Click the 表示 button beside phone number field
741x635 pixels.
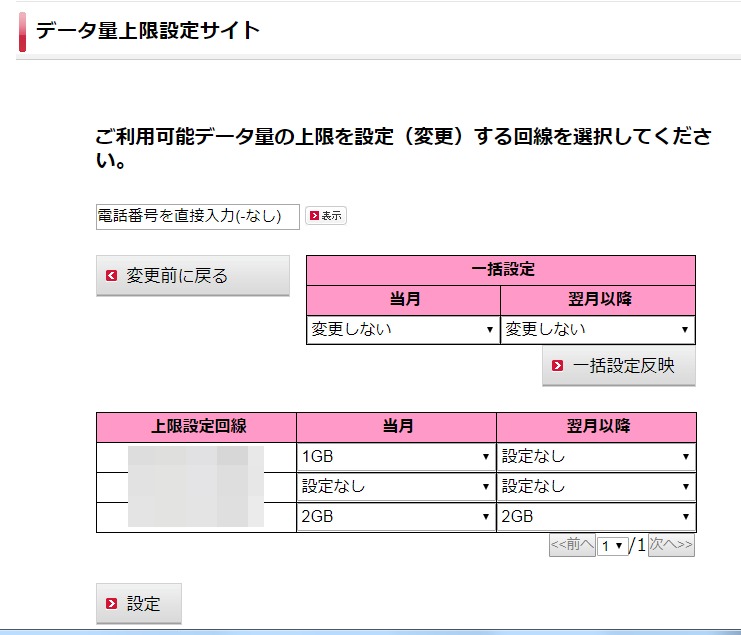[326, 216]
